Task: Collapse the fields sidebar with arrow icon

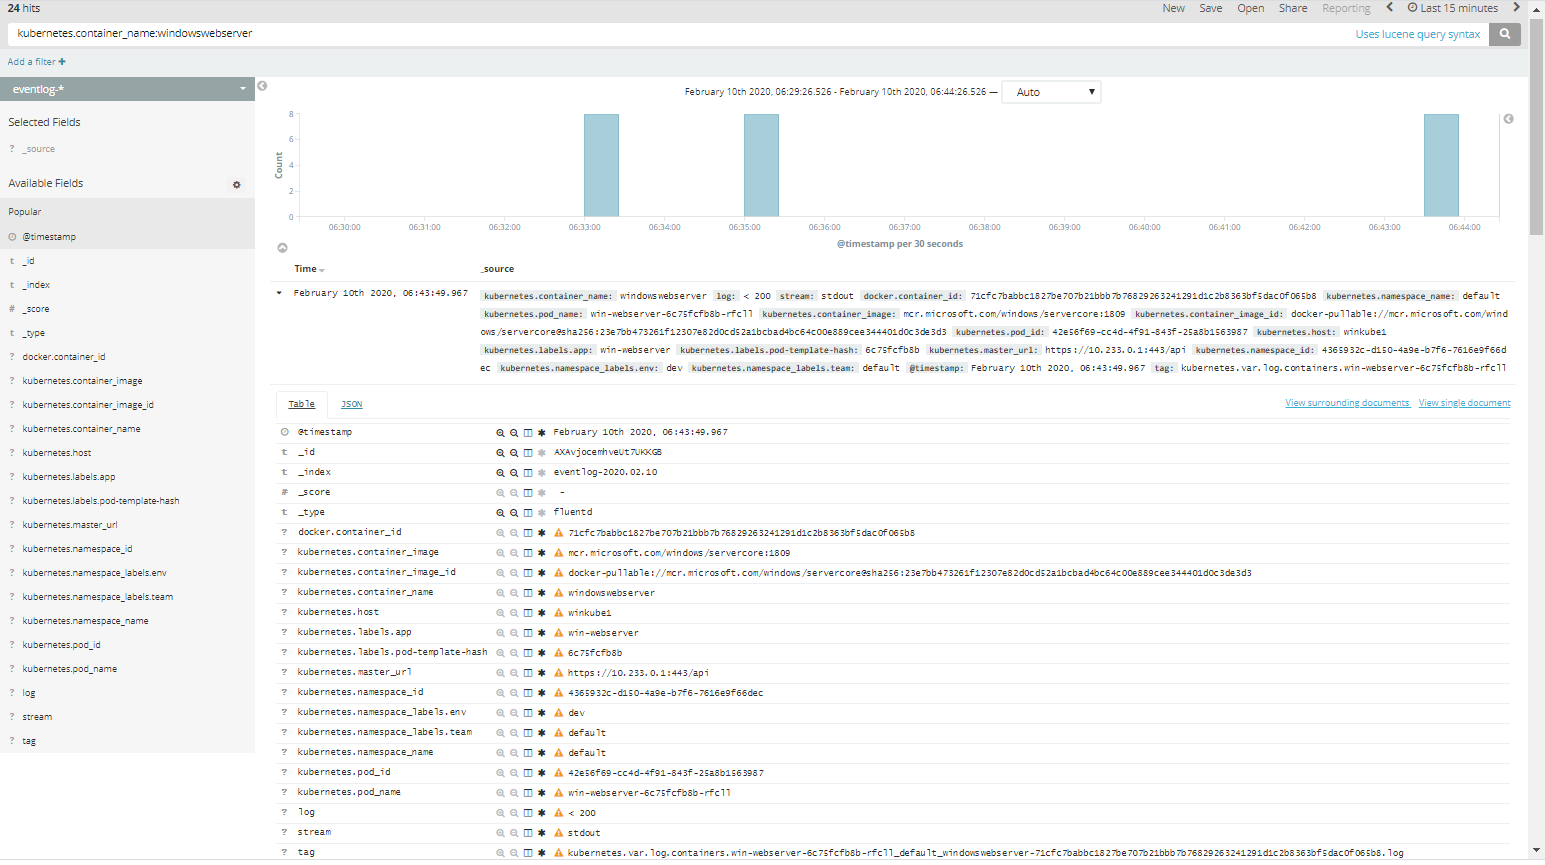Action: click(262, 86)
